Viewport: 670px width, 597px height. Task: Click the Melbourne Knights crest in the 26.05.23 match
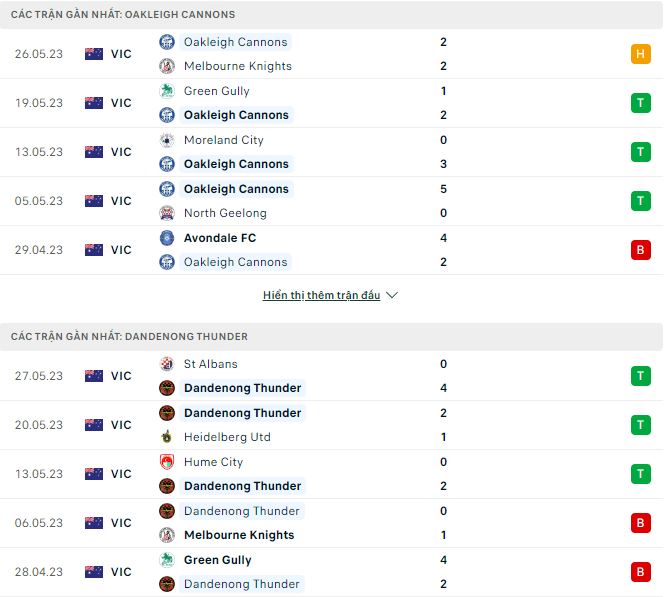[167, 66]
